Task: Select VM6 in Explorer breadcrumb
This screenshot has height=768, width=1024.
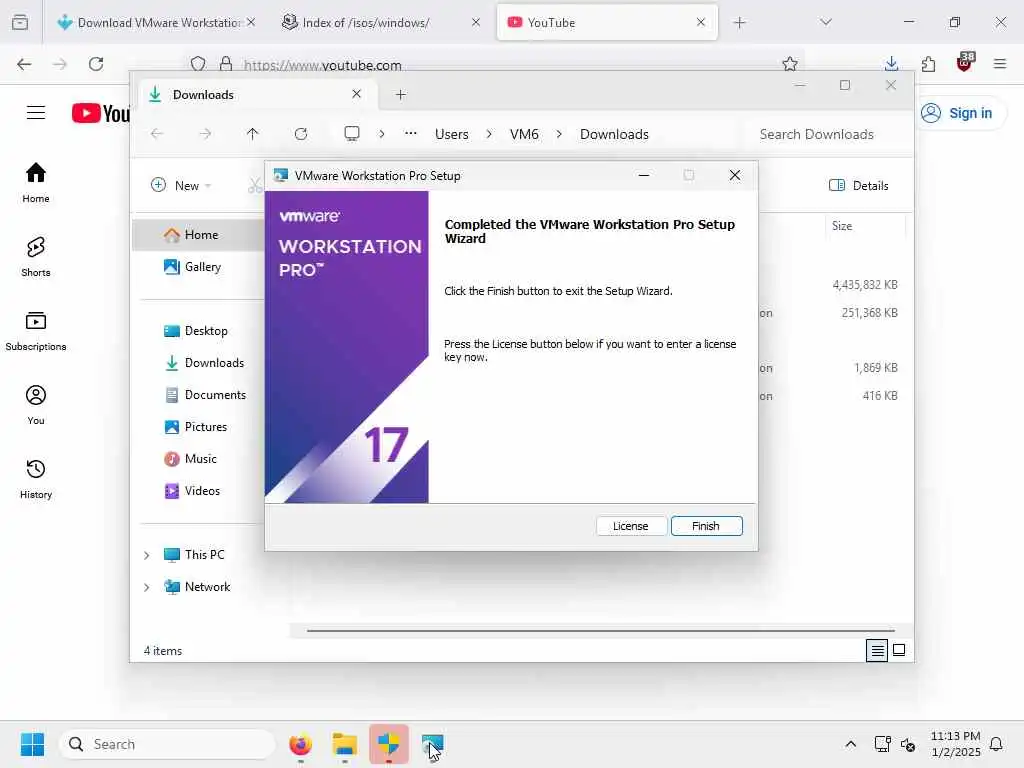Action: point(524,134)
